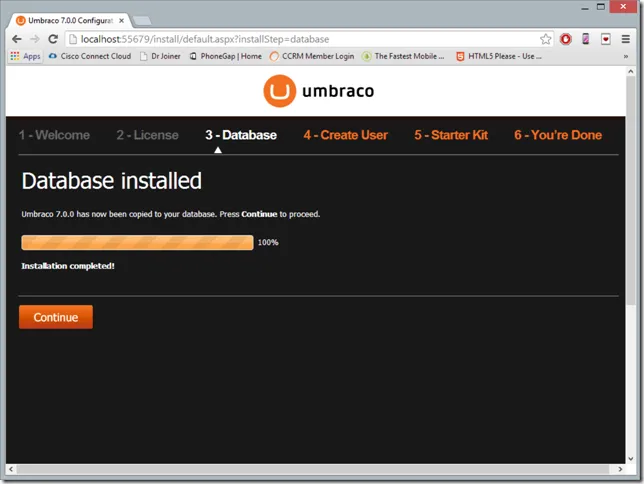
Task: Open The Fastest Mobile bookmark
Action: pos(403,56)
